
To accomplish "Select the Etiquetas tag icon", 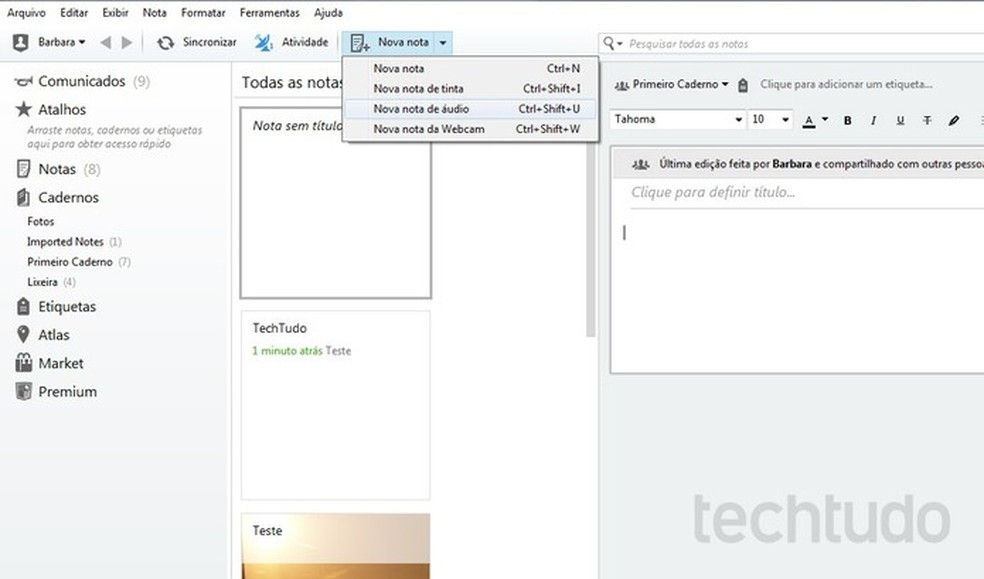I will pyautogui.click(x=22, y=307).
